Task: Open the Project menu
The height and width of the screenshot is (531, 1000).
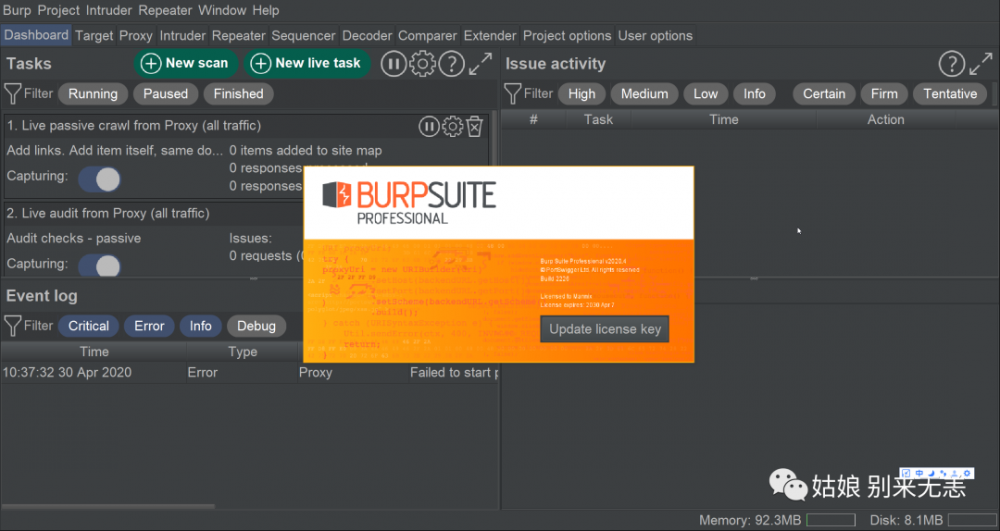Action: (x=59, y=10)
